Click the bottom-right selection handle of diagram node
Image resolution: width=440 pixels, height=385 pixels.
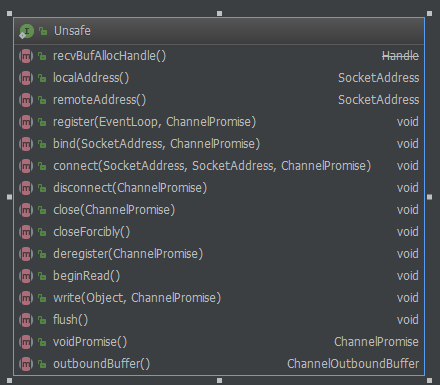(429, 380)
